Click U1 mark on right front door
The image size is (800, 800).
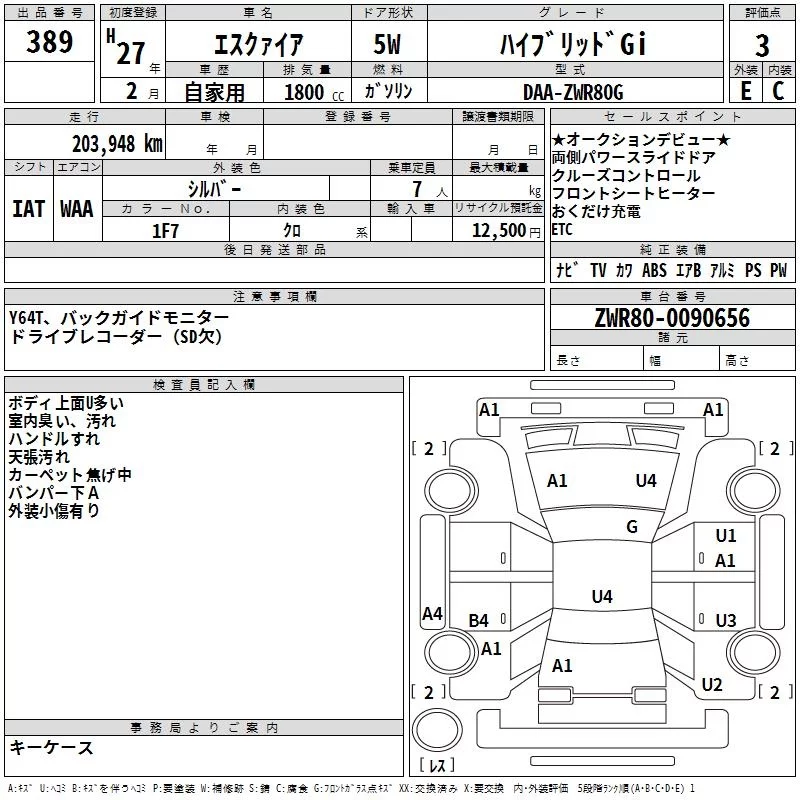coord(726,536)
